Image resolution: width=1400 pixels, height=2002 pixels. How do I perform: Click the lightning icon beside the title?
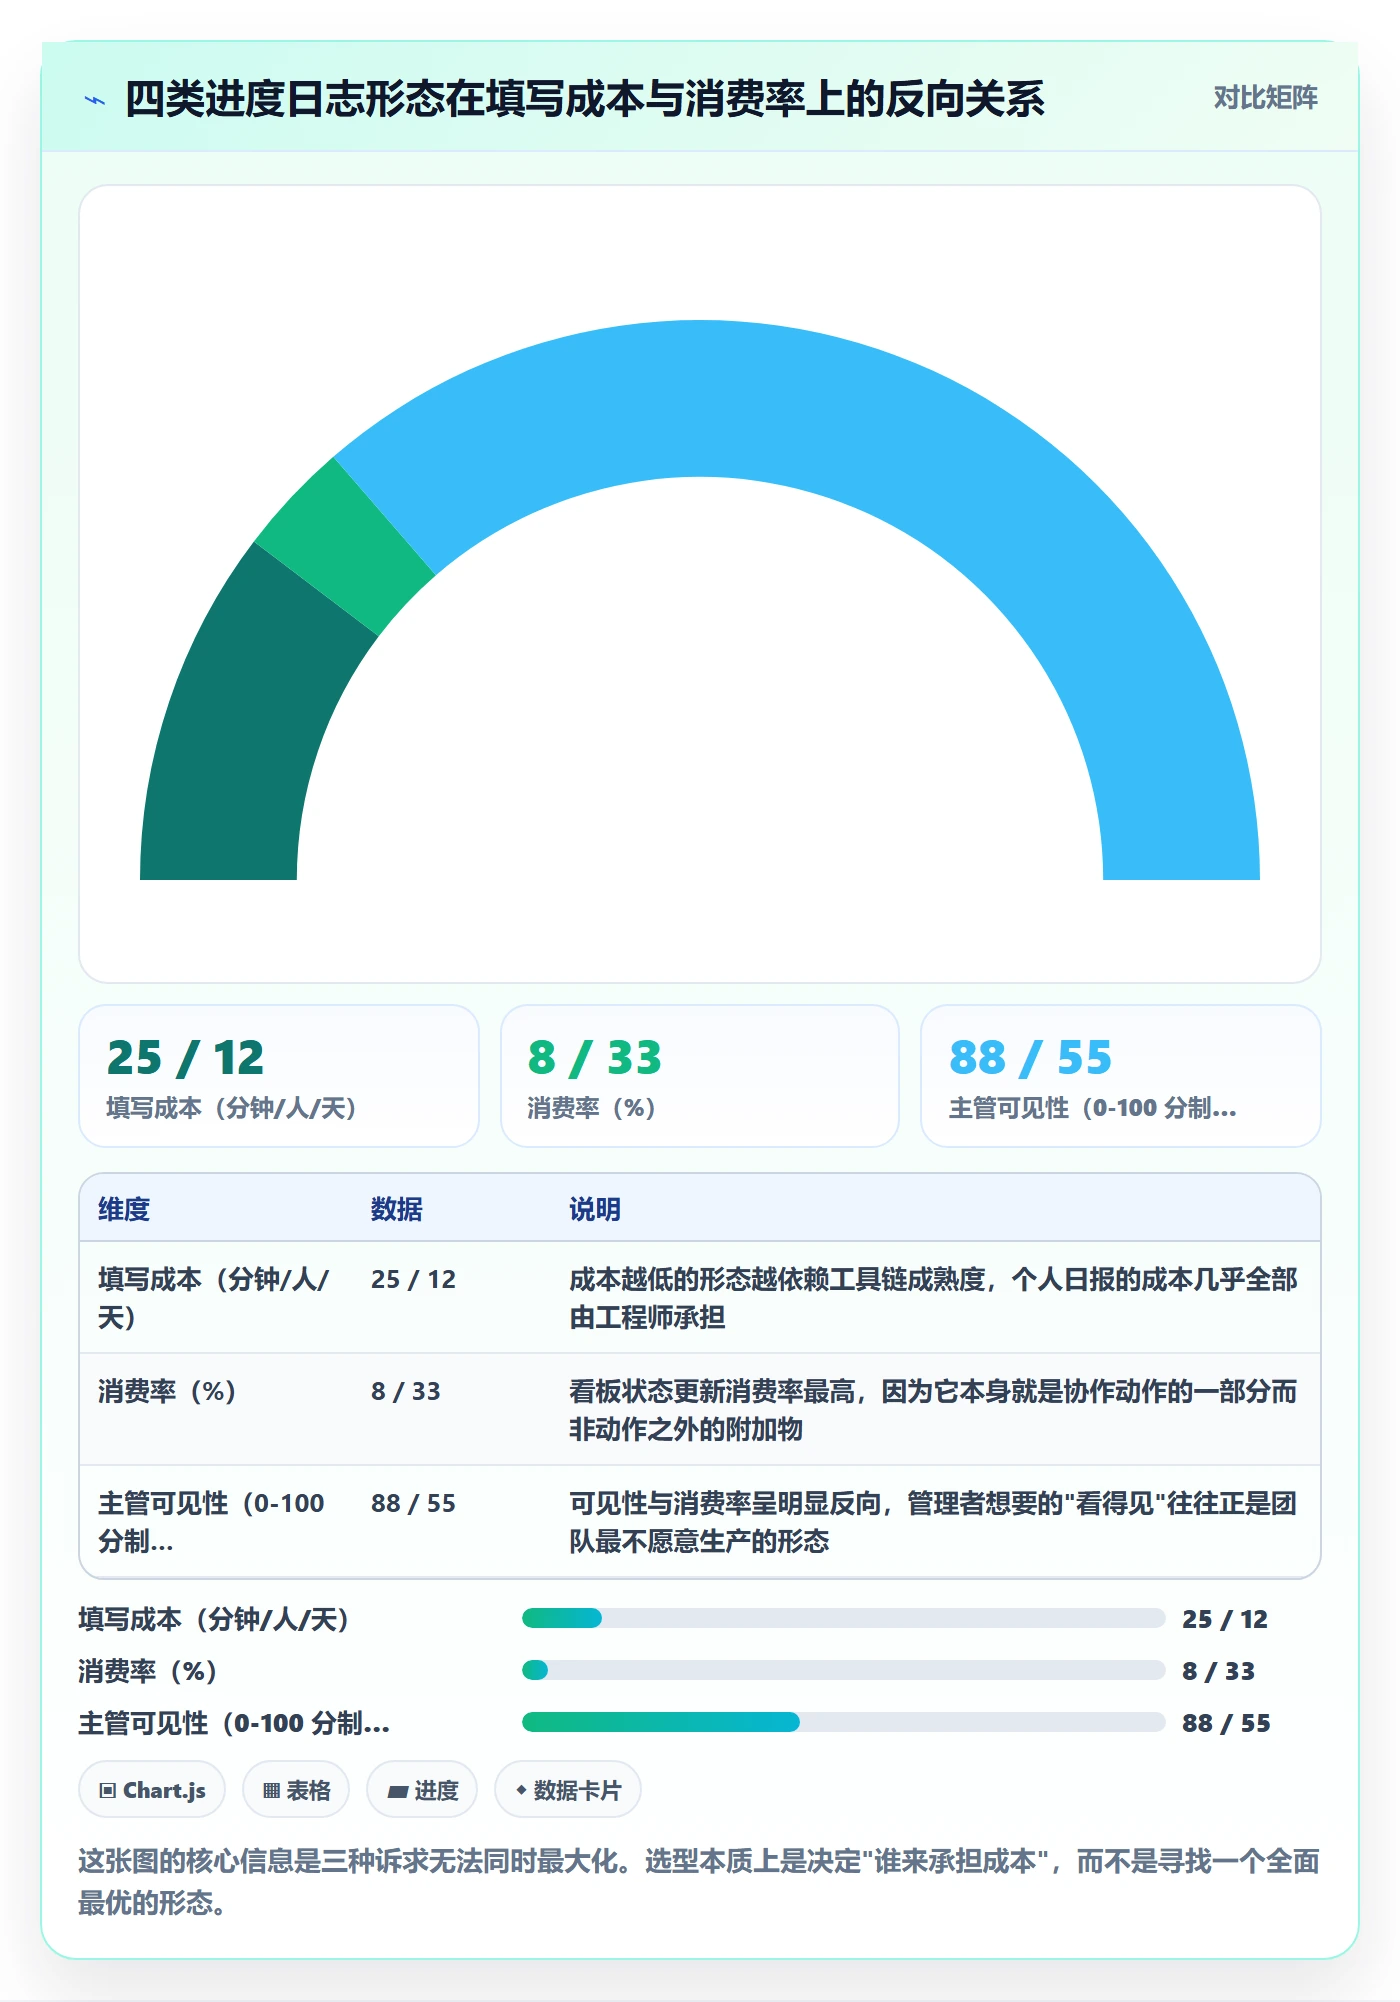click(95, 100)
